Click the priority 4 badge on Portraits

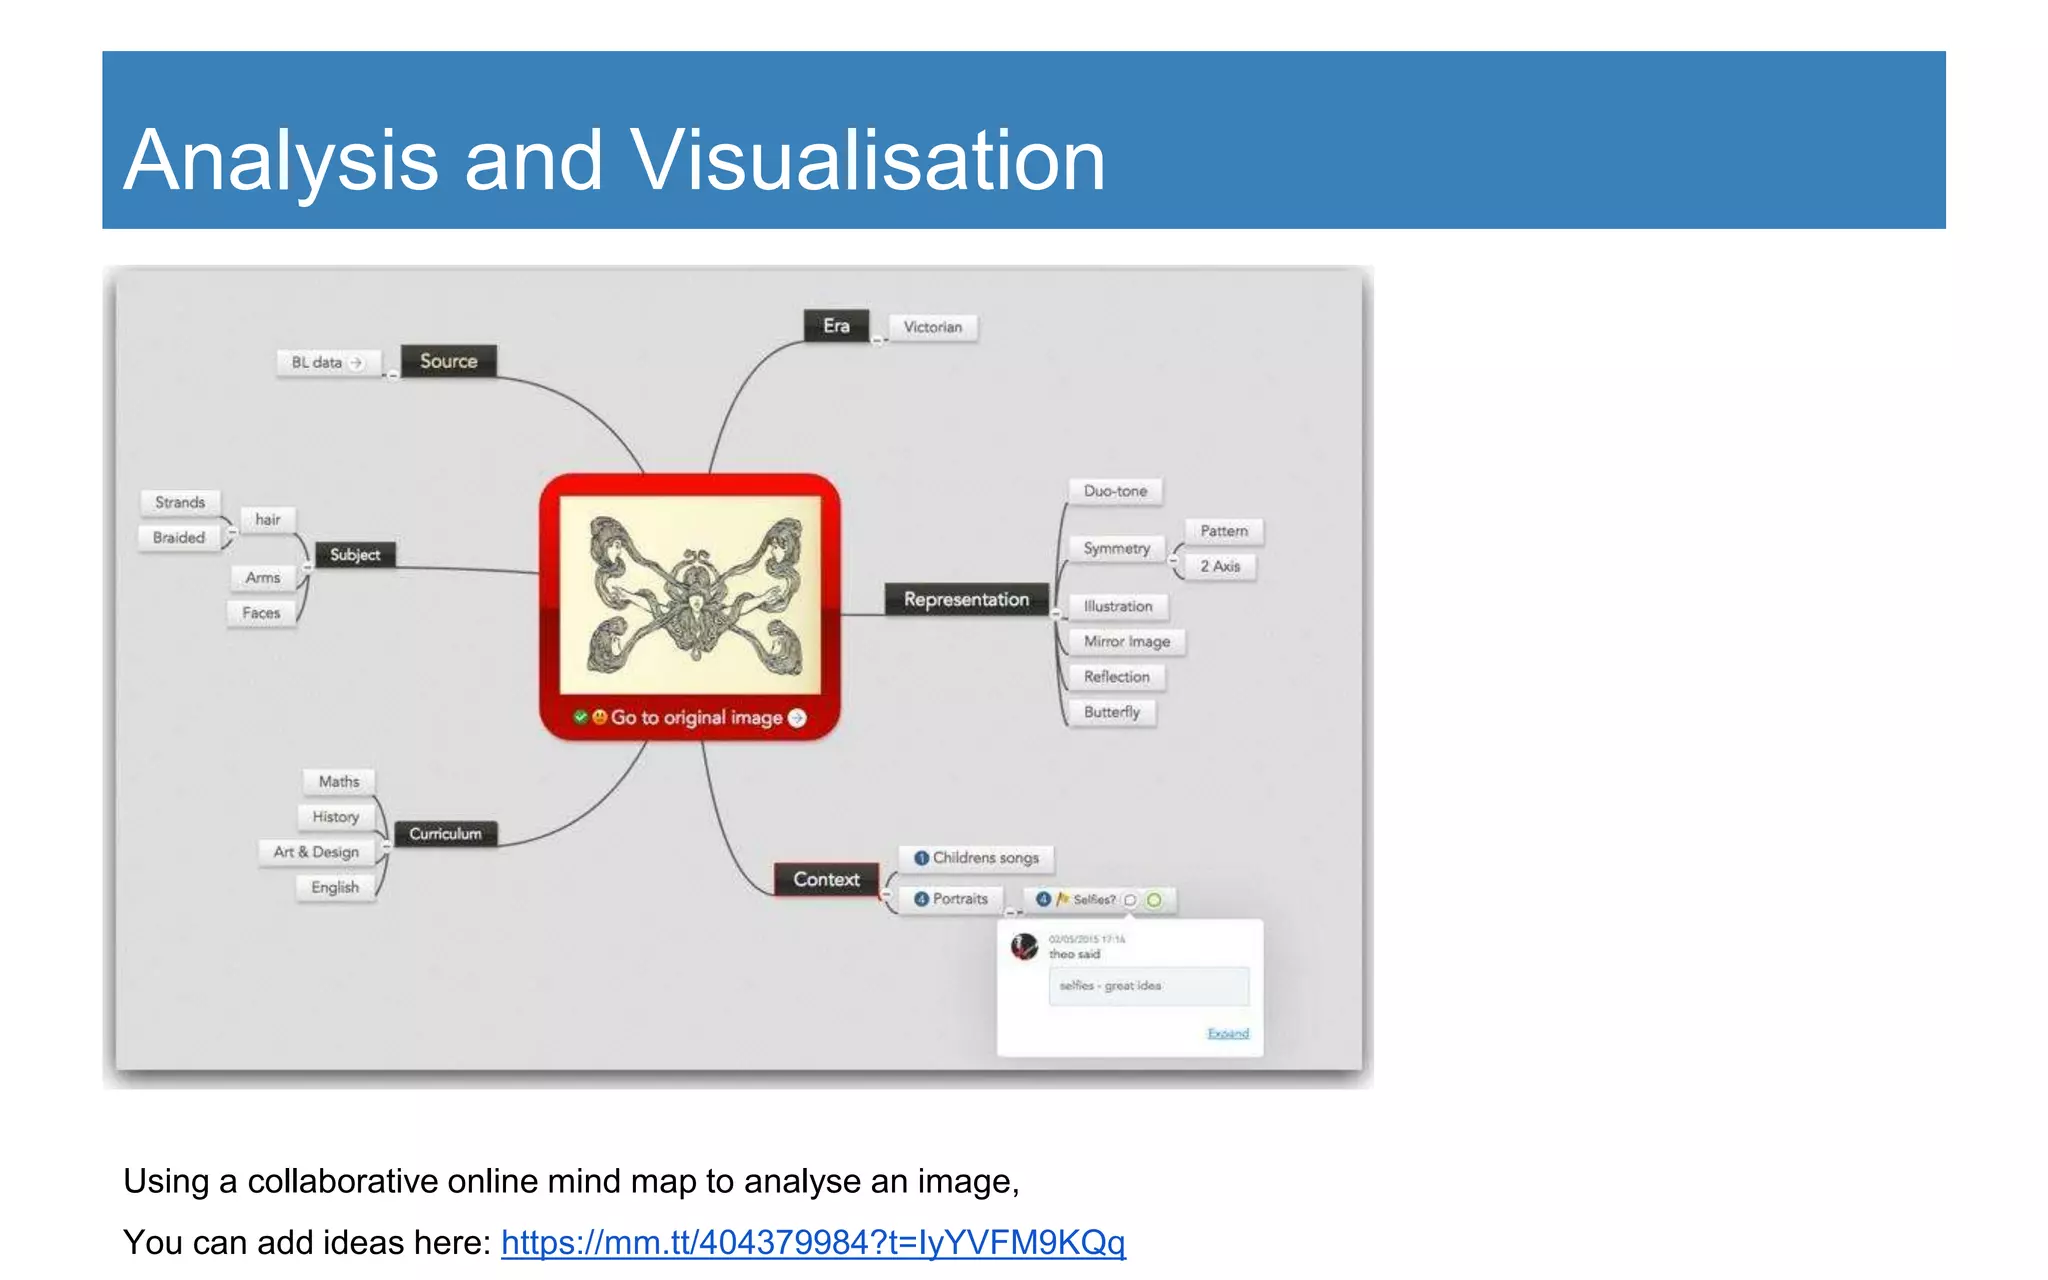[x=922, y=899]
